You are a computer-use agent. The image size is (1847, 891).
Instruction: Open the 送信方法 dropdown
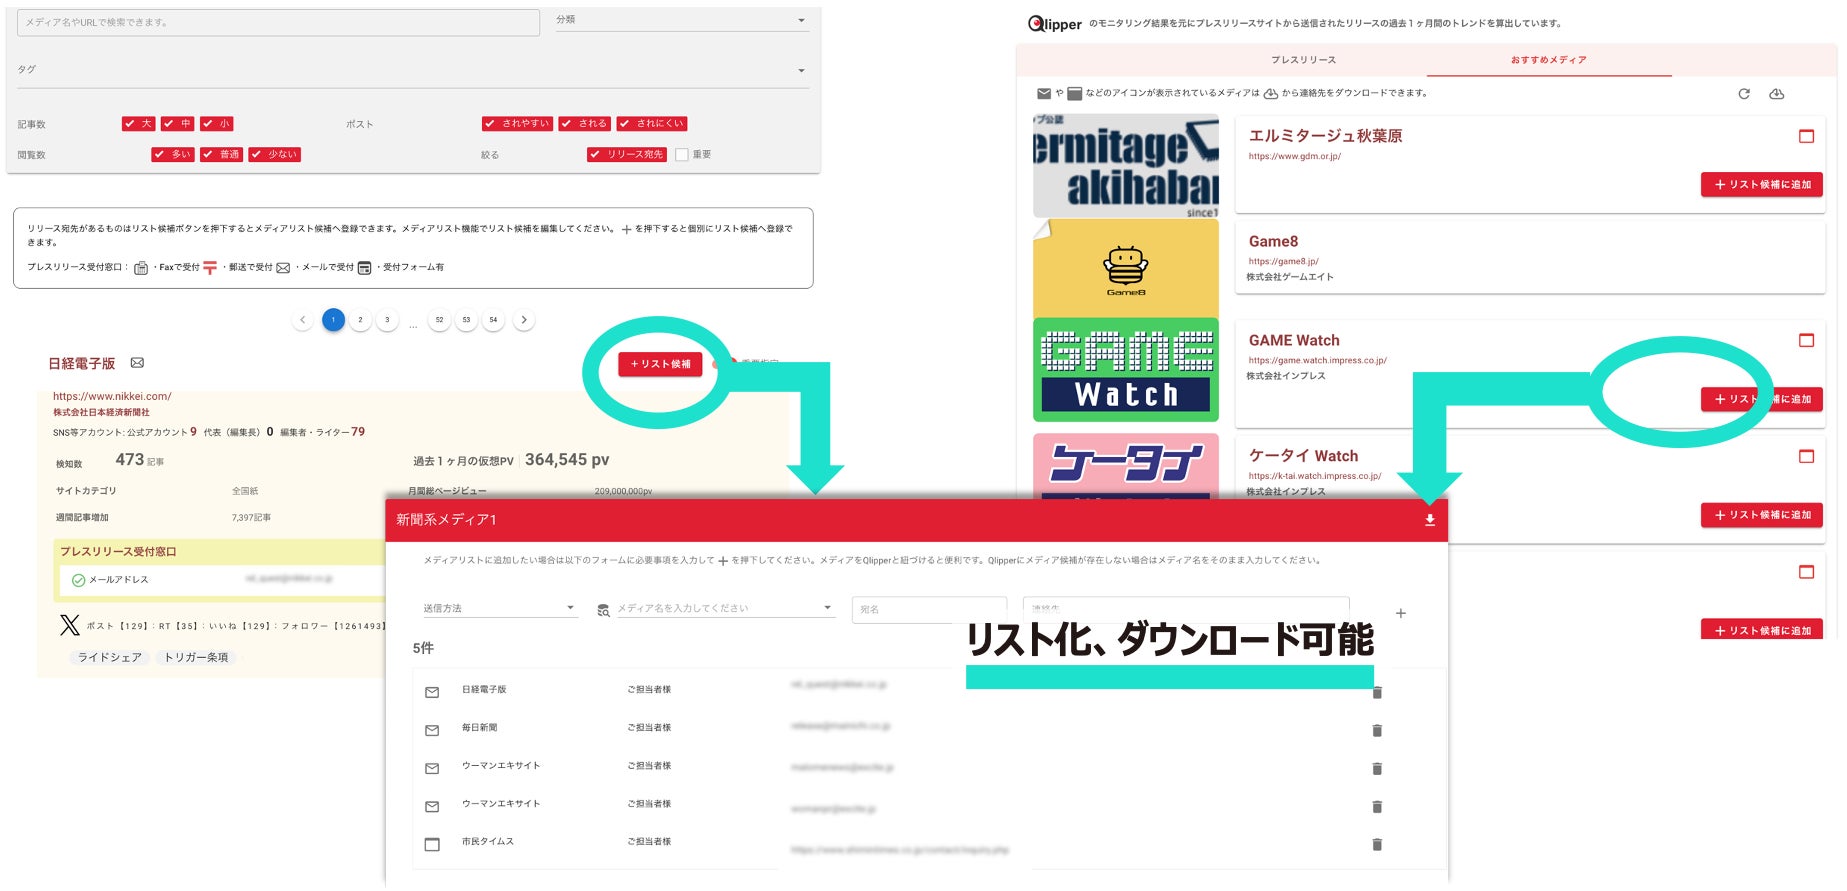click(x=500, y=608)
